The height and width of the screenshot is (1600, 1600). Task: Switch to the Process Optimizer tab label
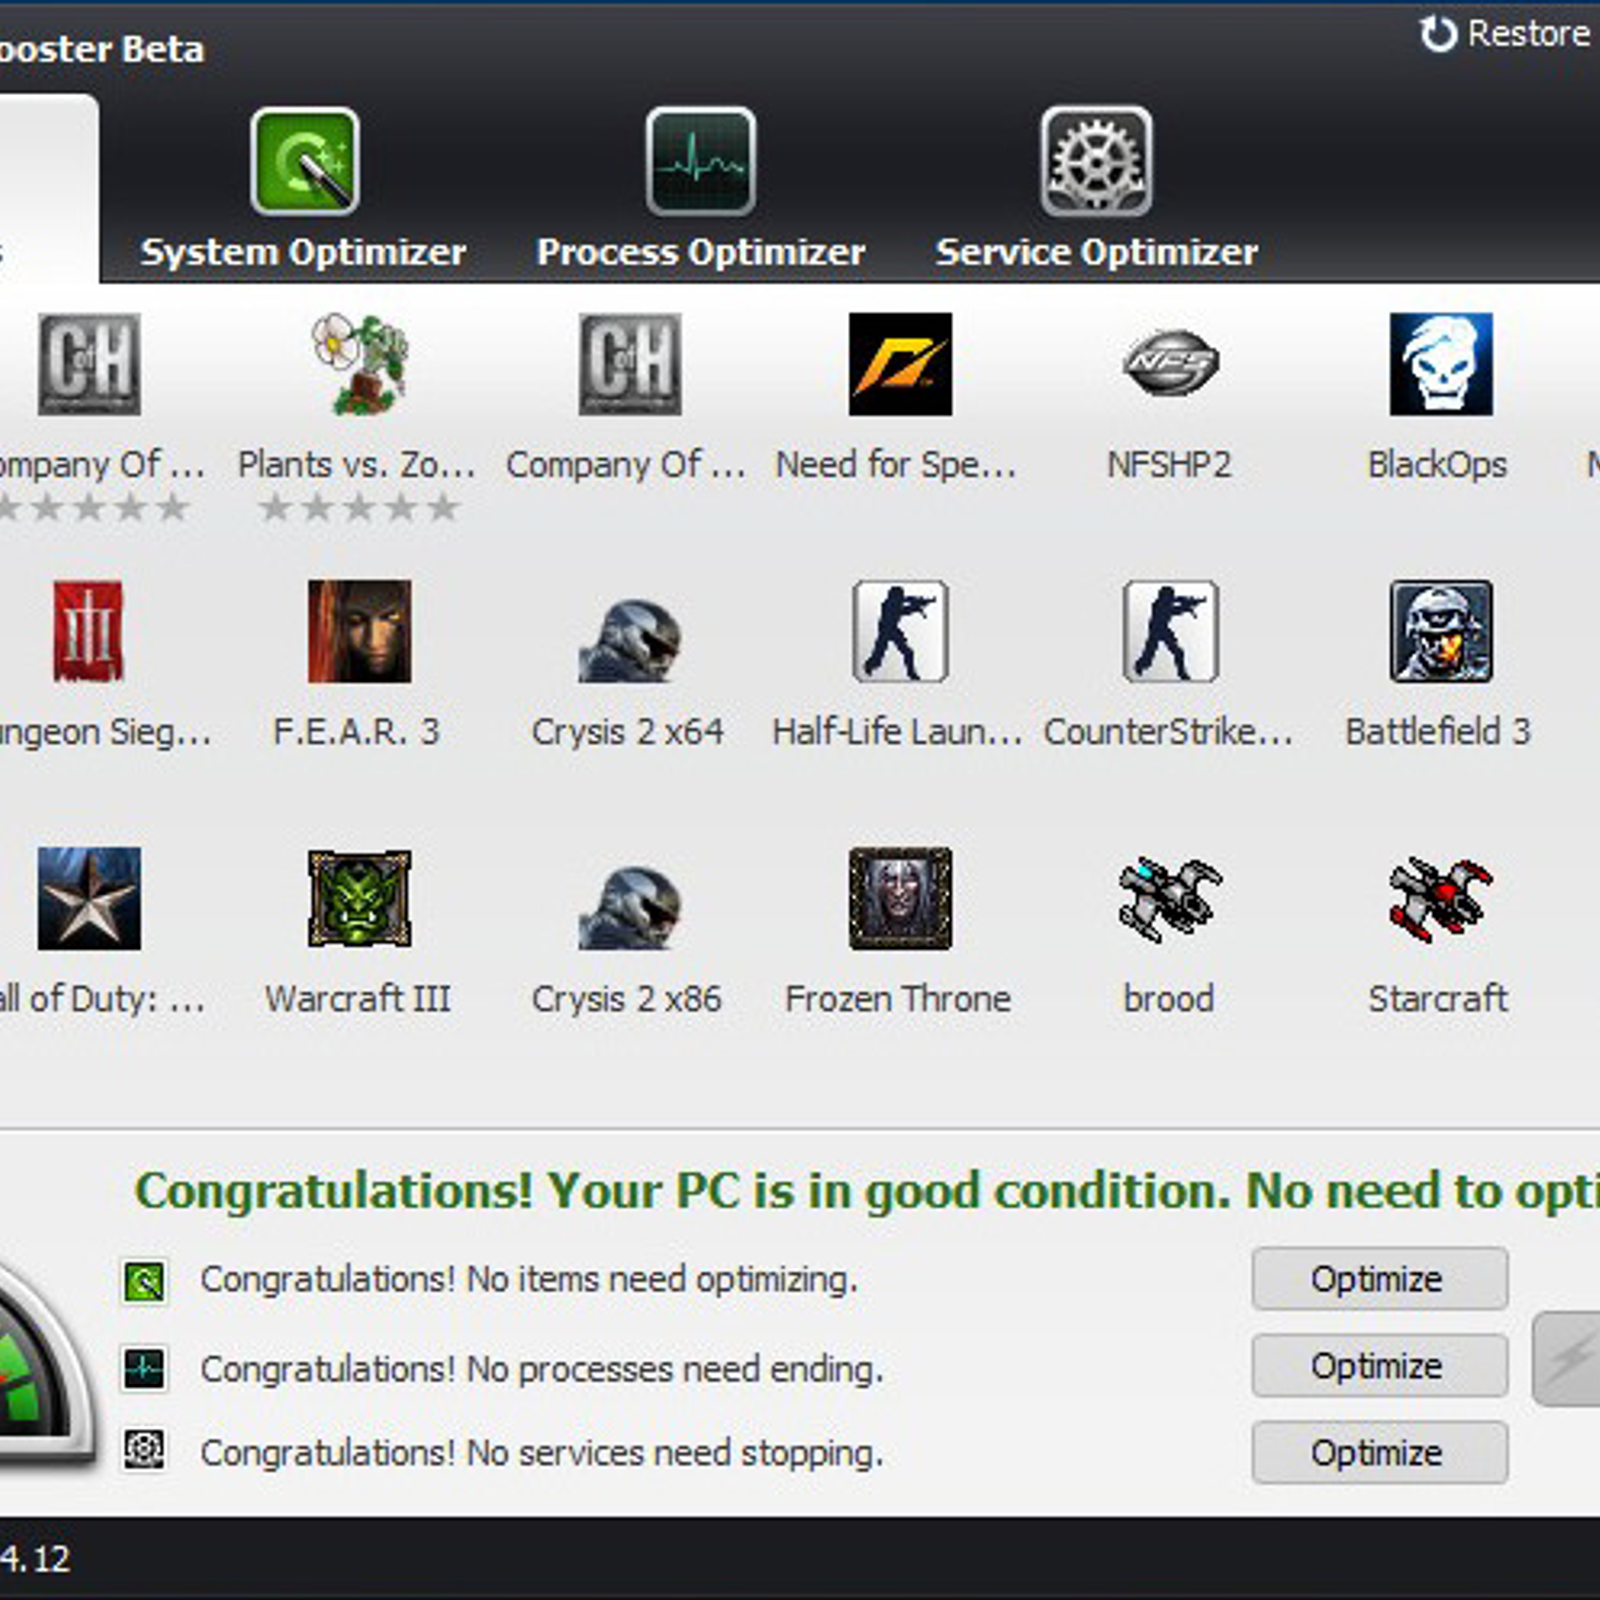point(700,252)
